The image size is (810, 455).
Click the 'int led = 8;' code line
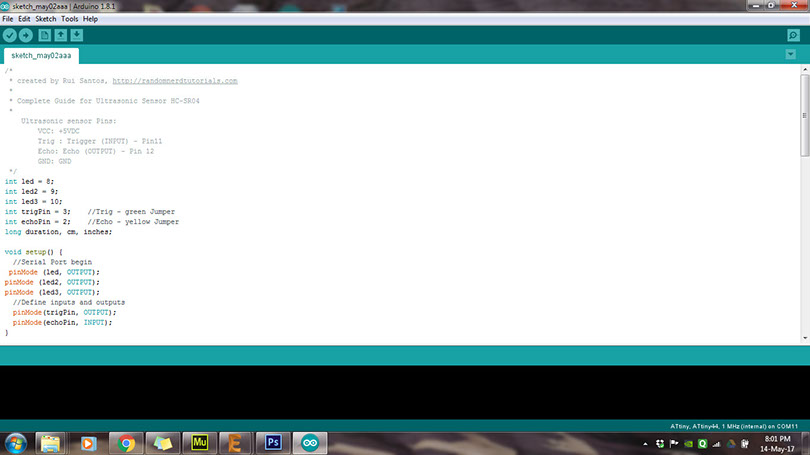pyautogui.click(x=29, y=182)
